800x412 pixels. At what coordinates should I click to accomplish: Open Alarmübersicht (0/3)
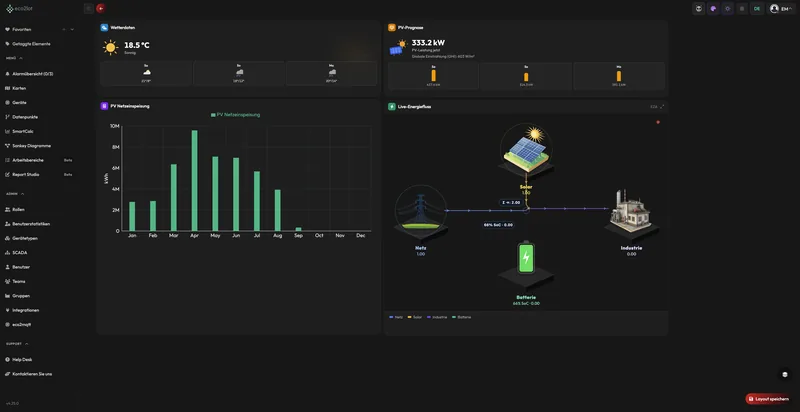[32, 74]
